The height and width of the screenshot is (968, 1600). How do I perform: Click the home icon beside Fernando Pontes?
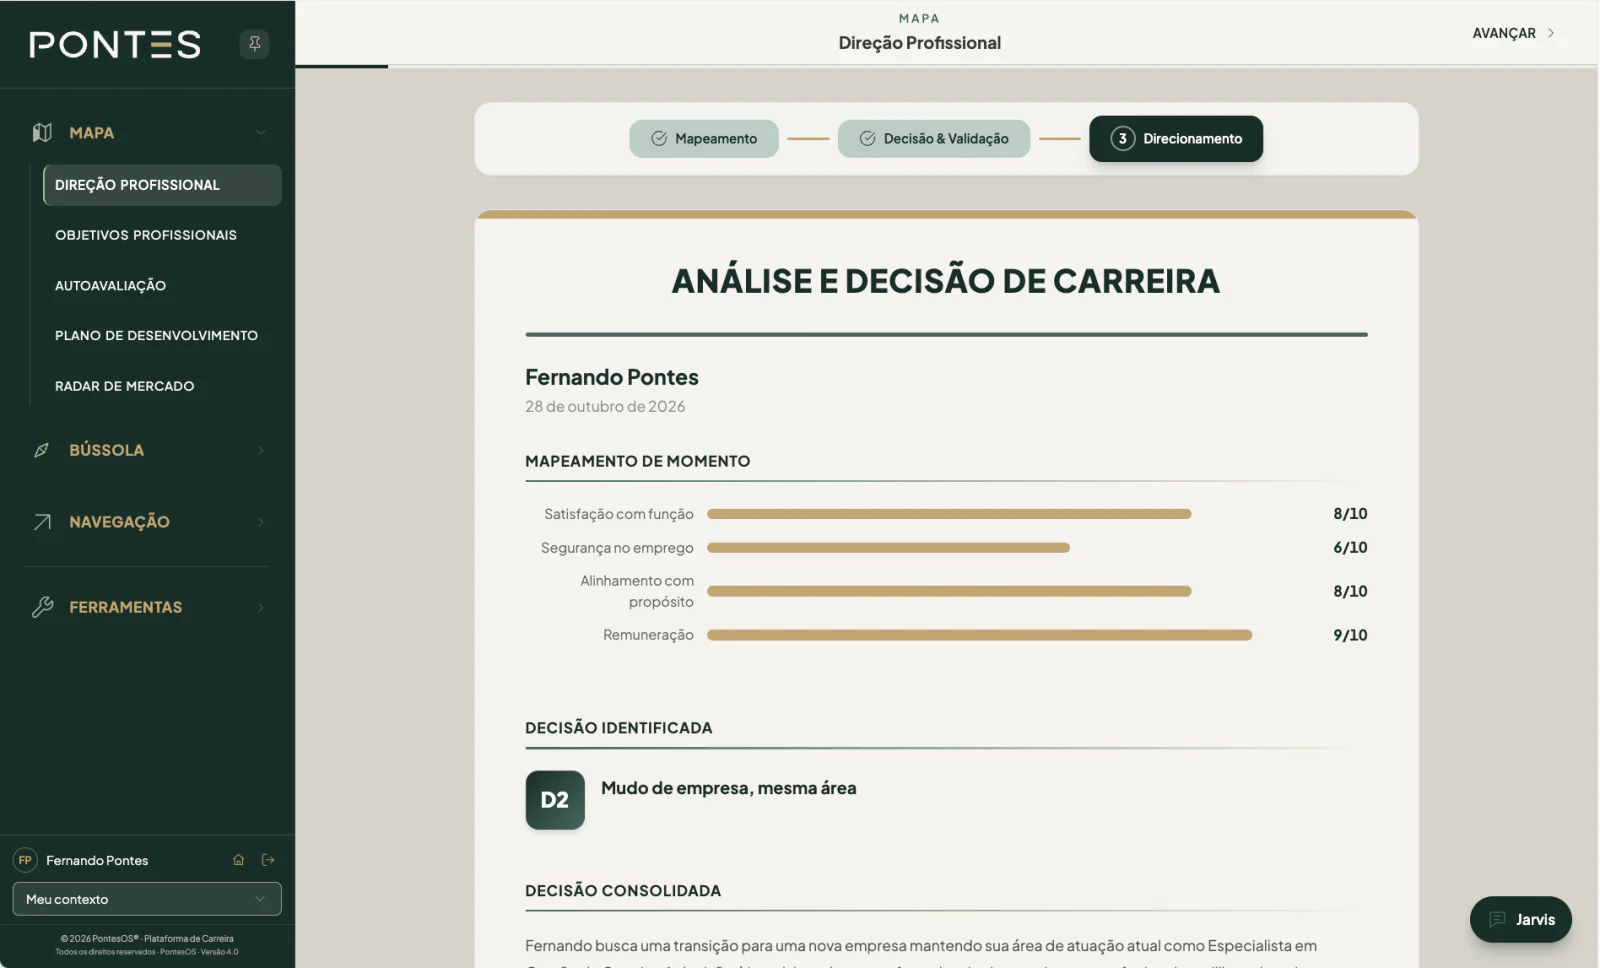[238, 860]
